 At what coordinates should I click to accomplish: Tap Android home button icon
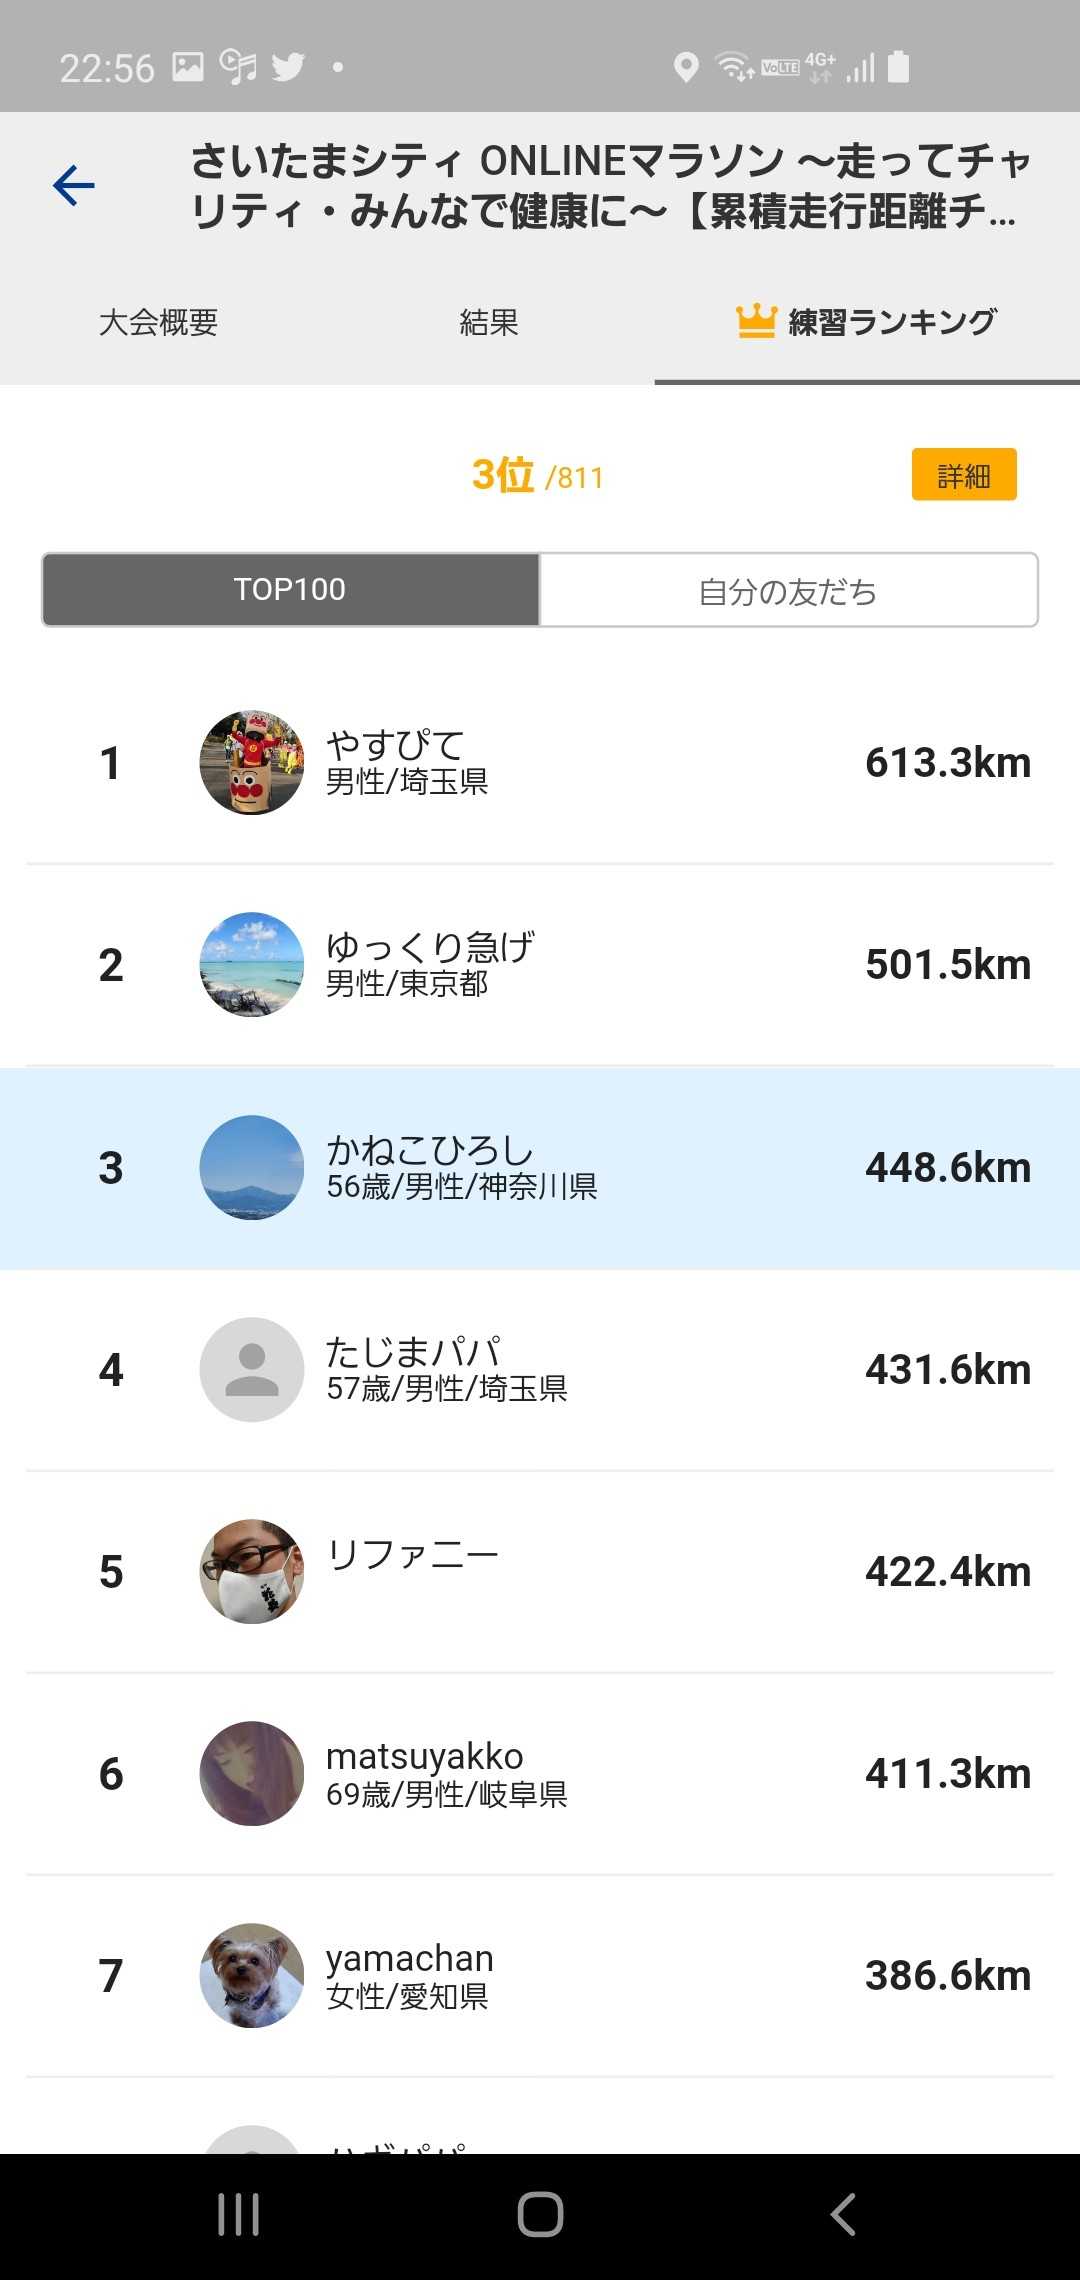(x=540, y=2214)
